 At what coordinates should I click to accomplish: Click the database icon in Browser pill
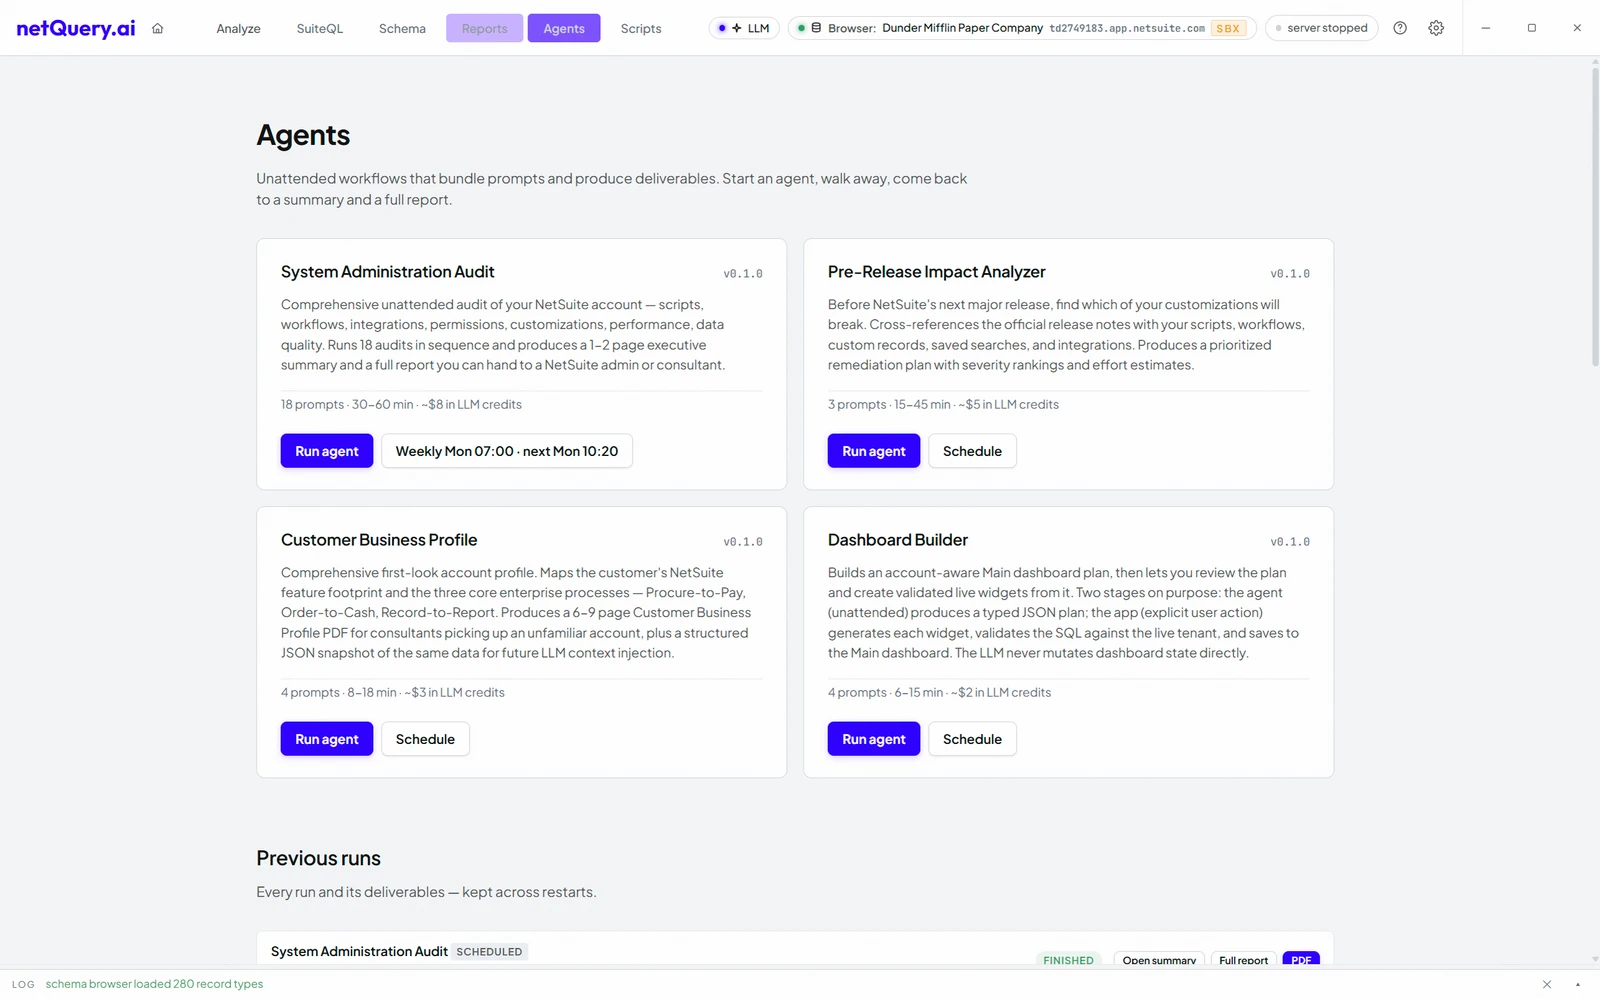[816, 28]
